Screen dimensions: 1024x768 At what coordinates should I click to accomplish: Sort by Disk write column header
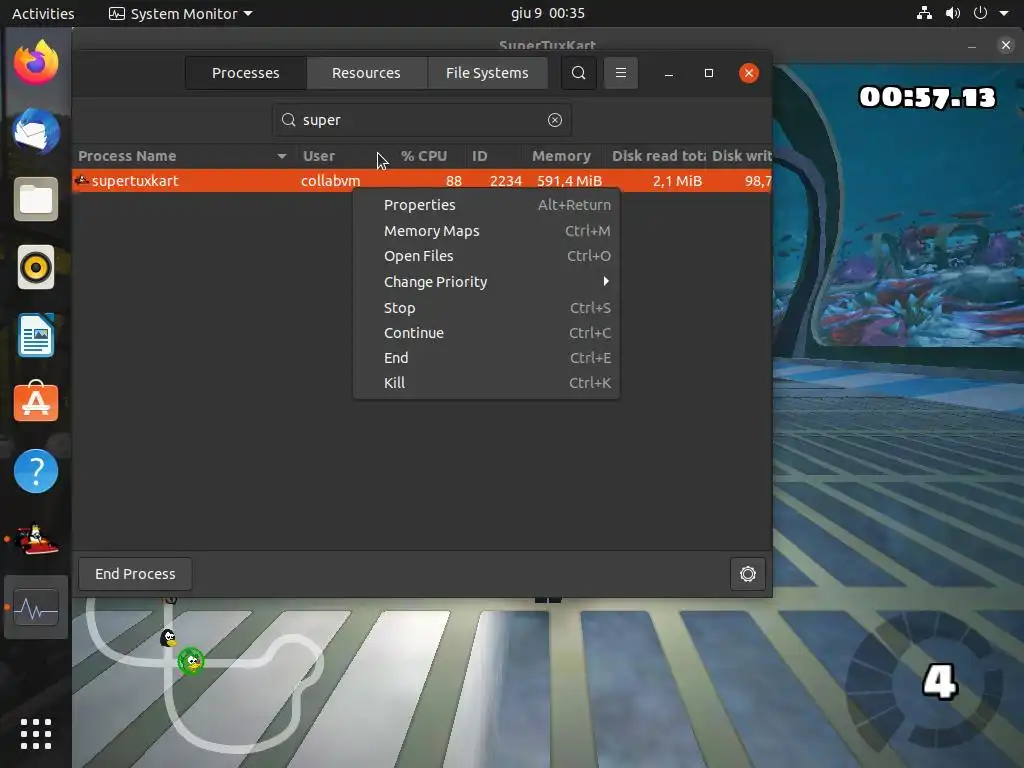(x=741, y=156)
